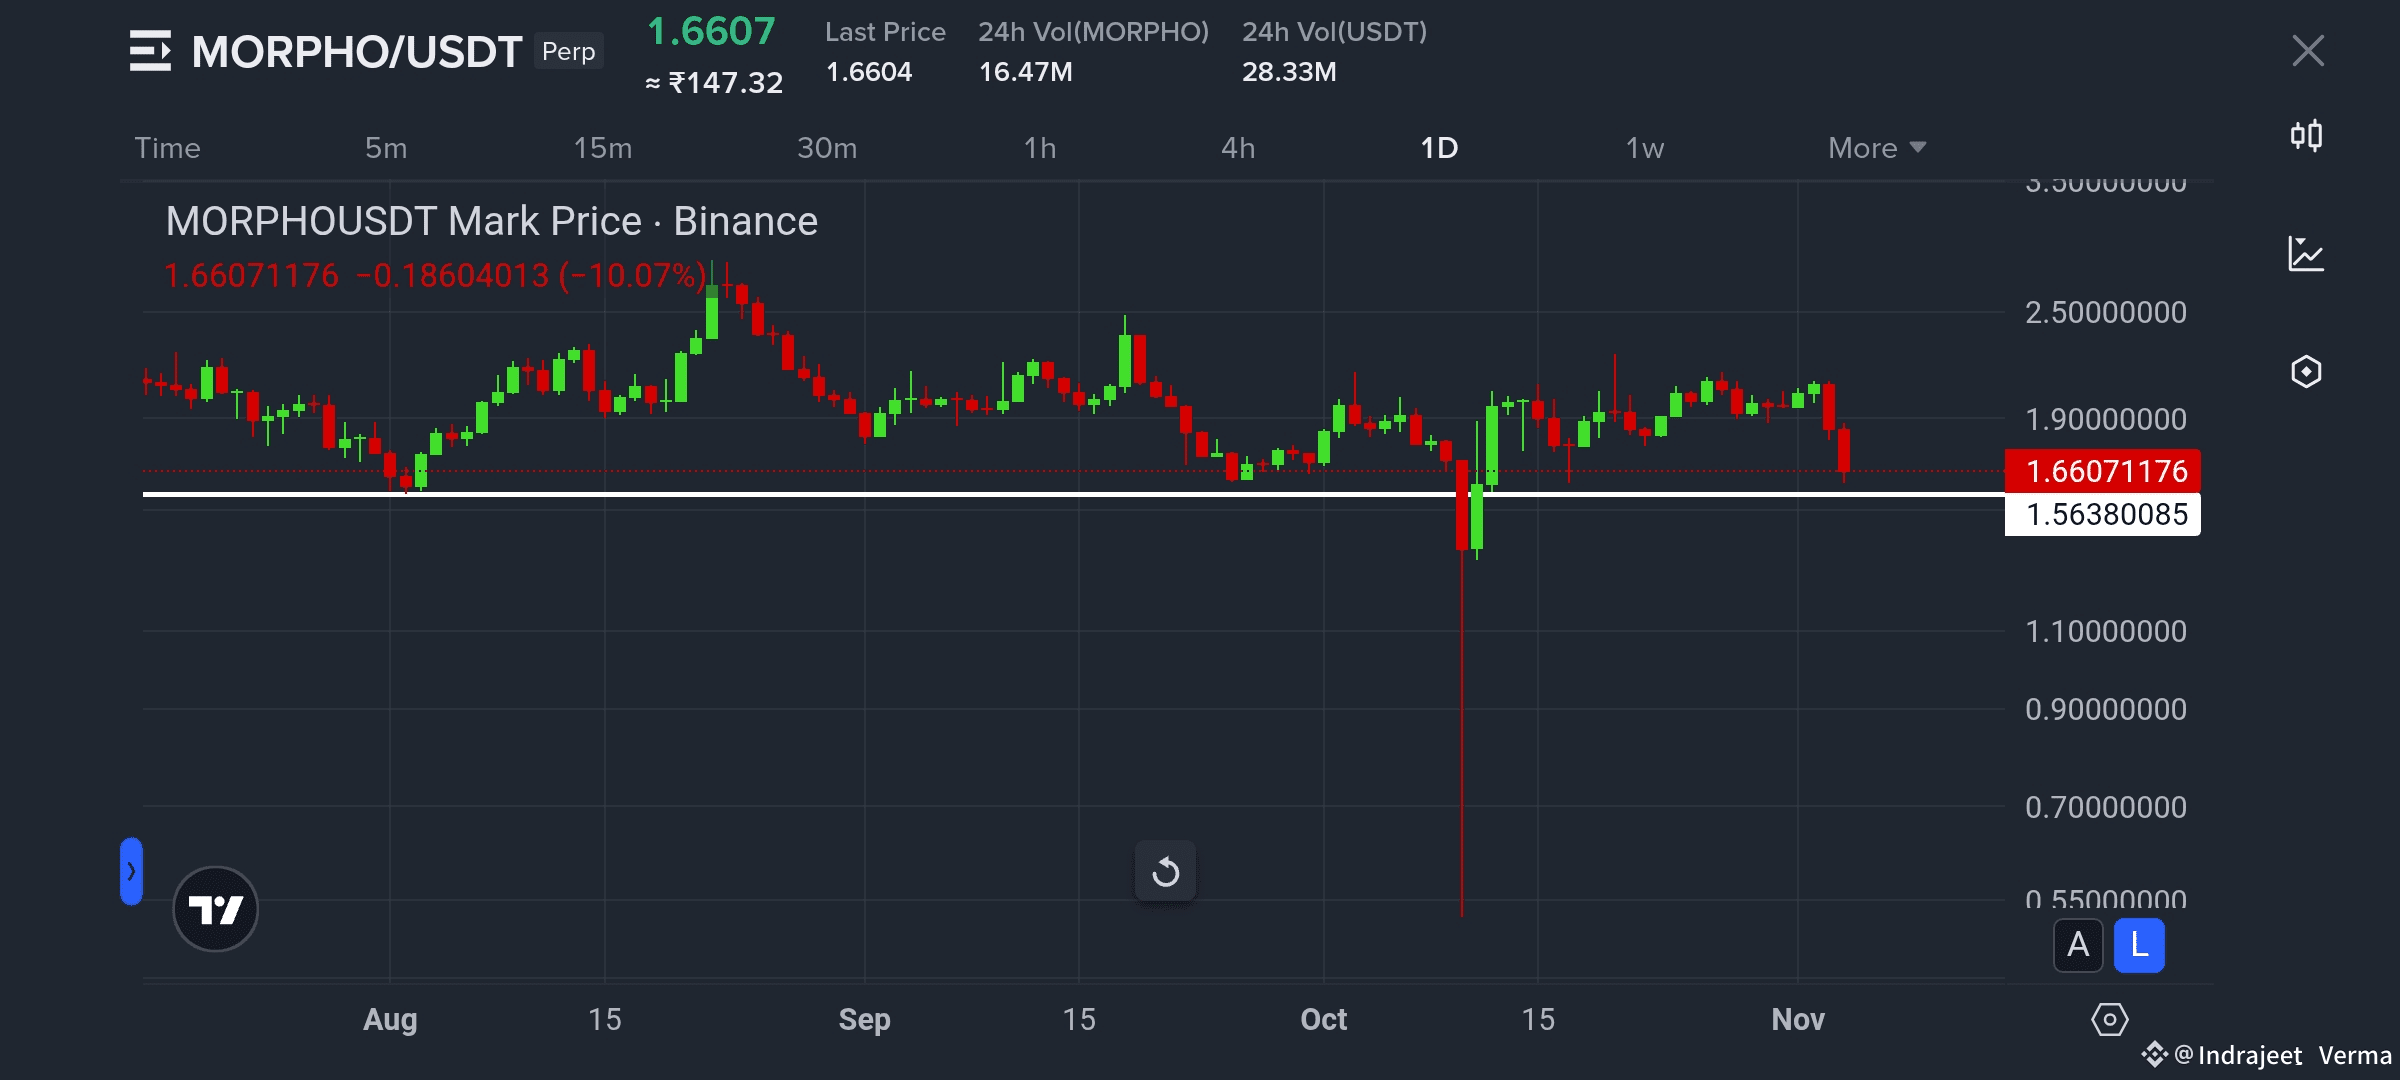Select the 1w timeframe tab
This screenshot has width=2400, height=1080.
[x=1644, y=148]
